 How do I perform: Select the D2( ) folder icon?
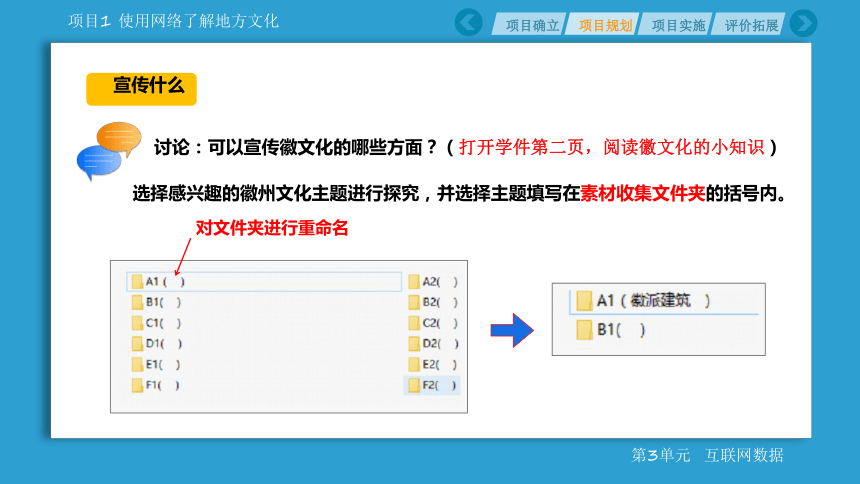coord(414,344)
